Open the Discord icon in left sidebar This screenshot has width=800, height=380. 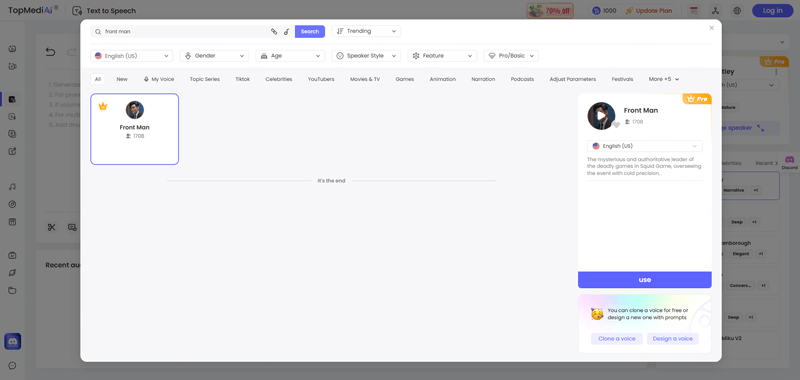coord(12,341)
